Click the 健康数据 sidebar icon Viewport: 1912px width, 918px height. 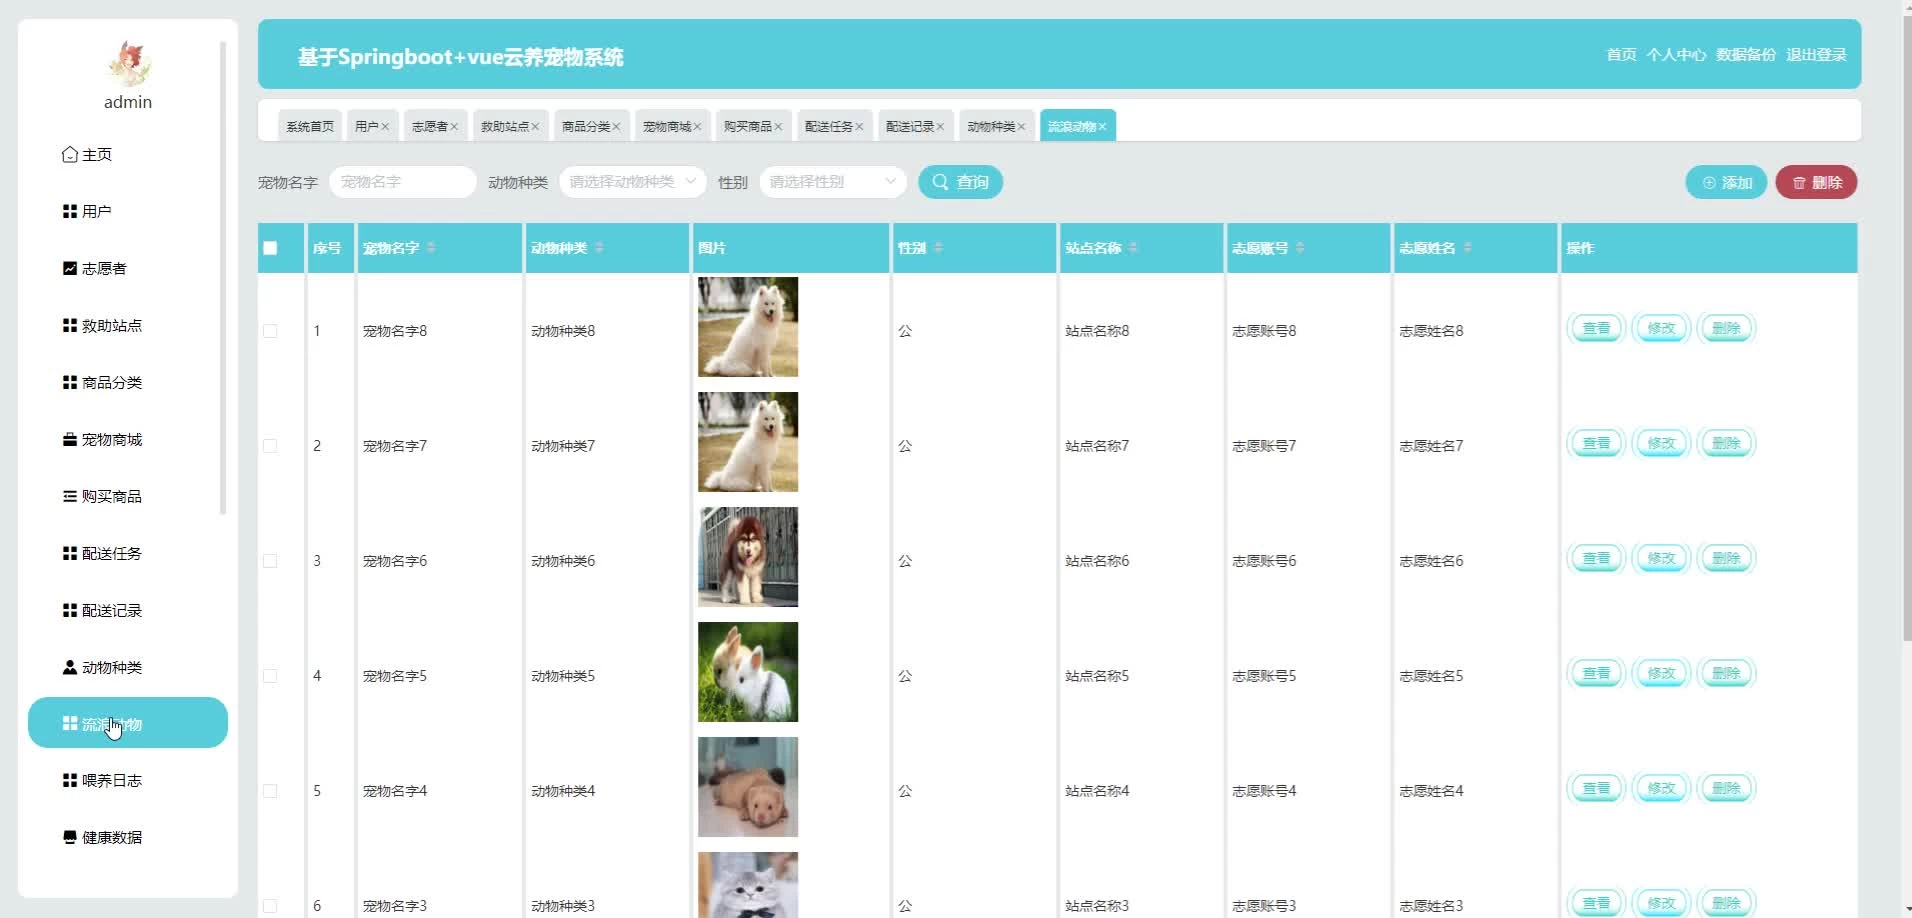pos(70,838)
